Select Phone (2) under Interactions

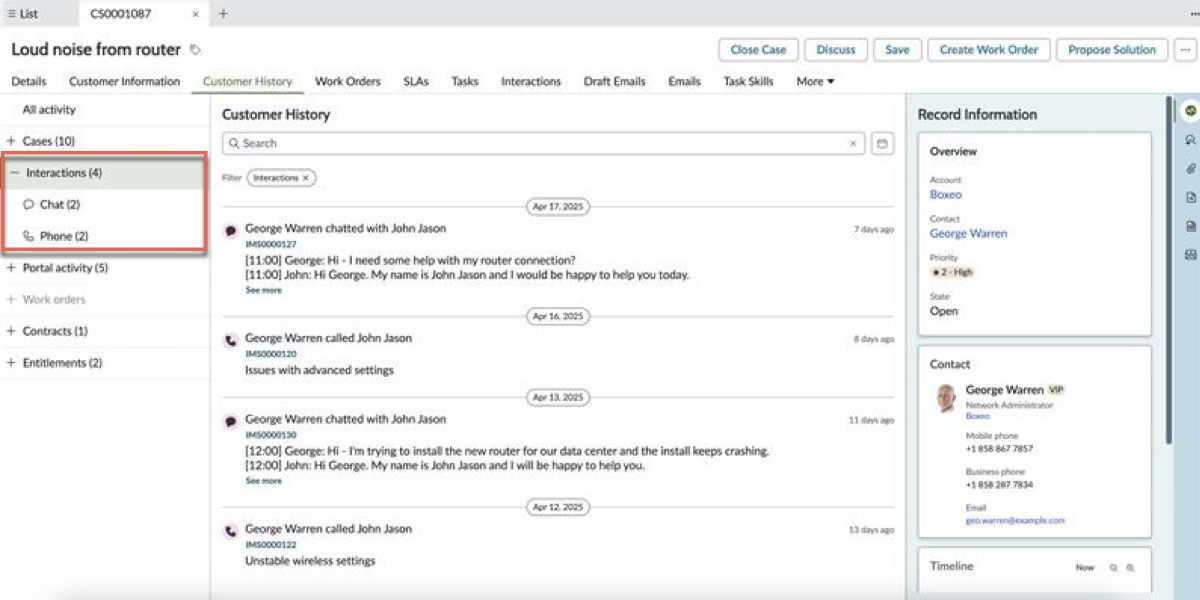(64, 237)
